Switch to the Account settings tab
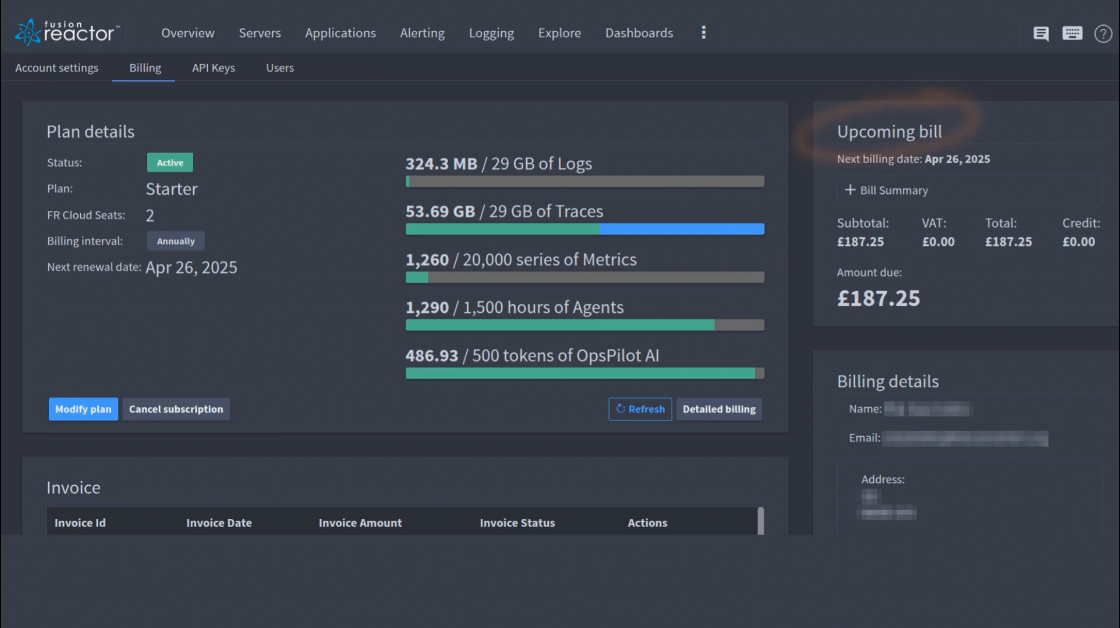This screenshot has height=628, width=1120. tap(56, 68)
